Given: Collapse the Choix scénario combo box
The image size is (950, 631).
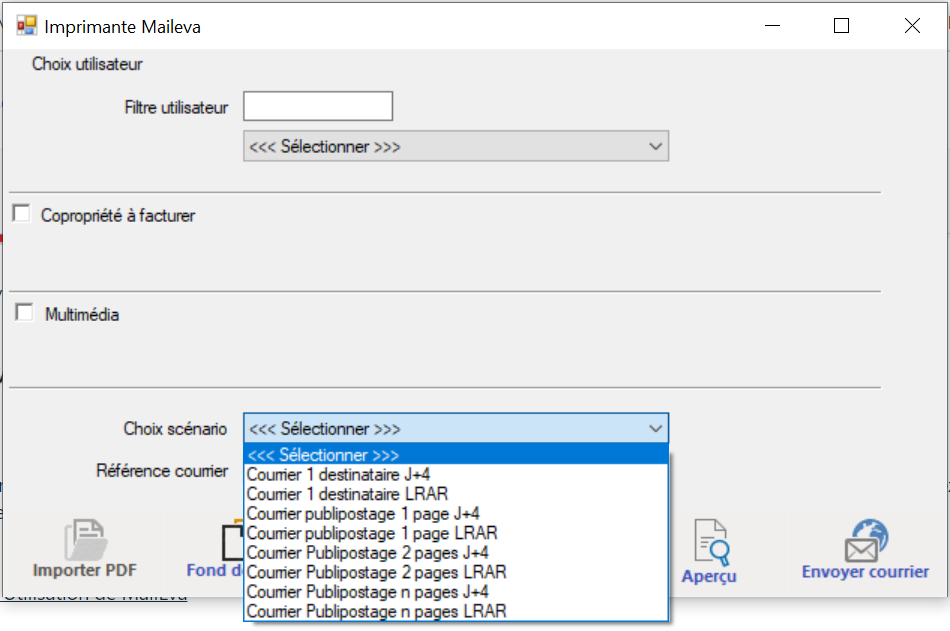Looking at the screenshot, I should pyautogui.click(x=456, y=429).
